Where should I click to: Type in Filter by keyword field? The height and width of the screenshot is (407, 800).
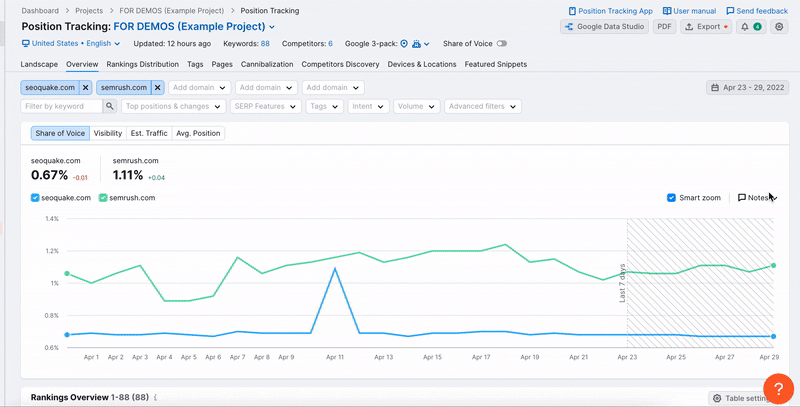pos(60,106)
